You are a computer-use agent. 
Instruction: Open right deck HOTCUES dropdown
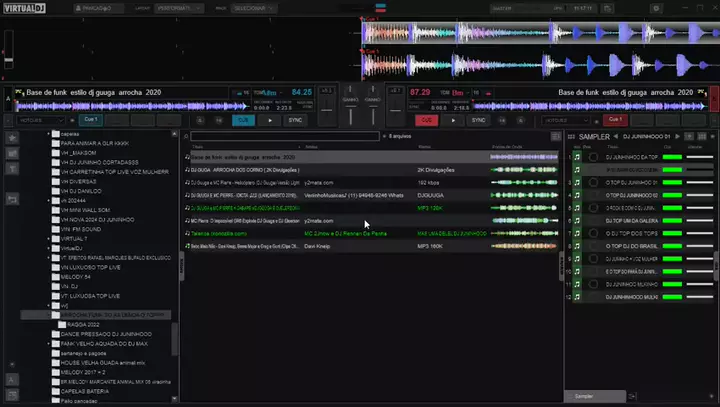[x=565, y=120]
